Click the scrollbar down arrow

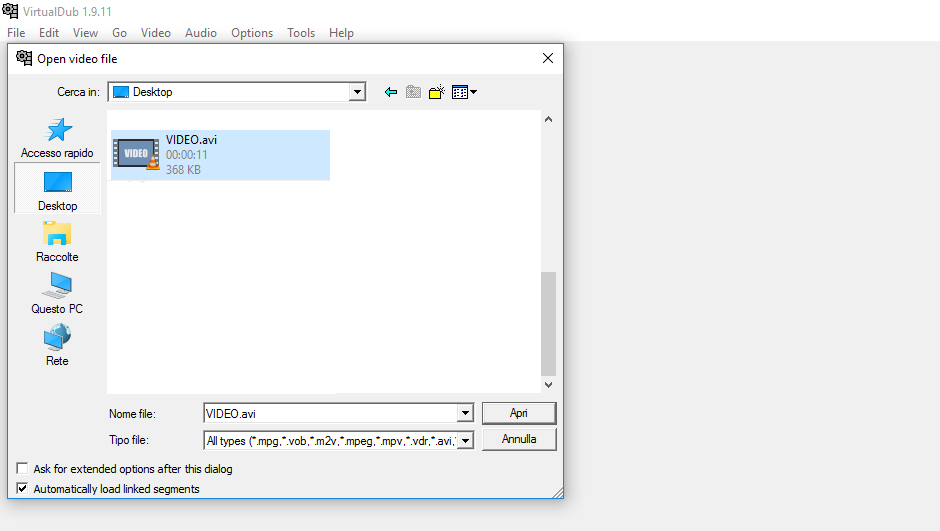coord(549,385)
